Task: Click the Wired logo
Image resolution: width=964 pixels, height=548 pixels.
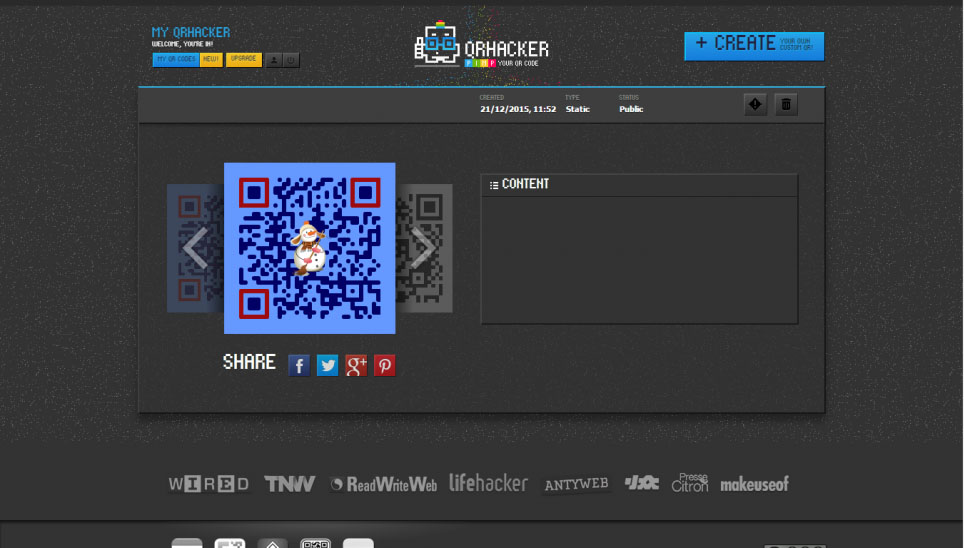Action: point(208,484)
